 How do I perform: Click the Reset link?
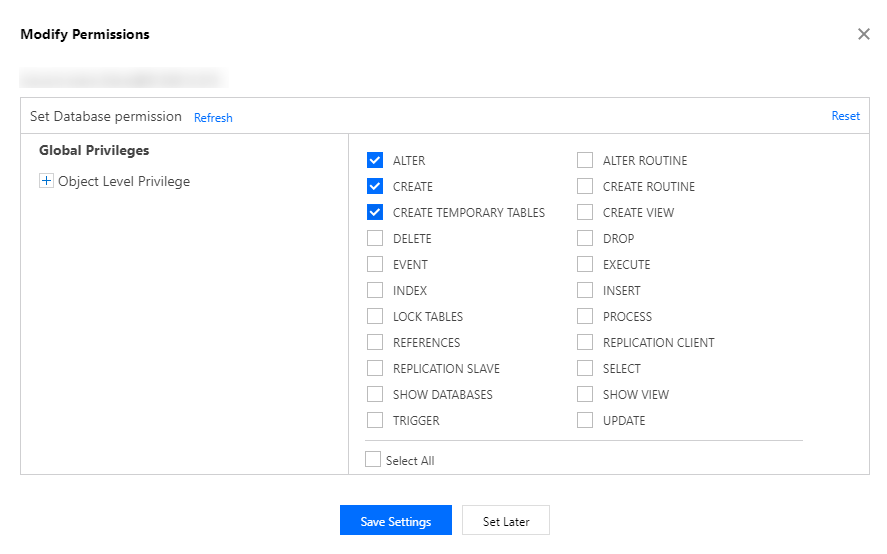(x=845, y=116)
